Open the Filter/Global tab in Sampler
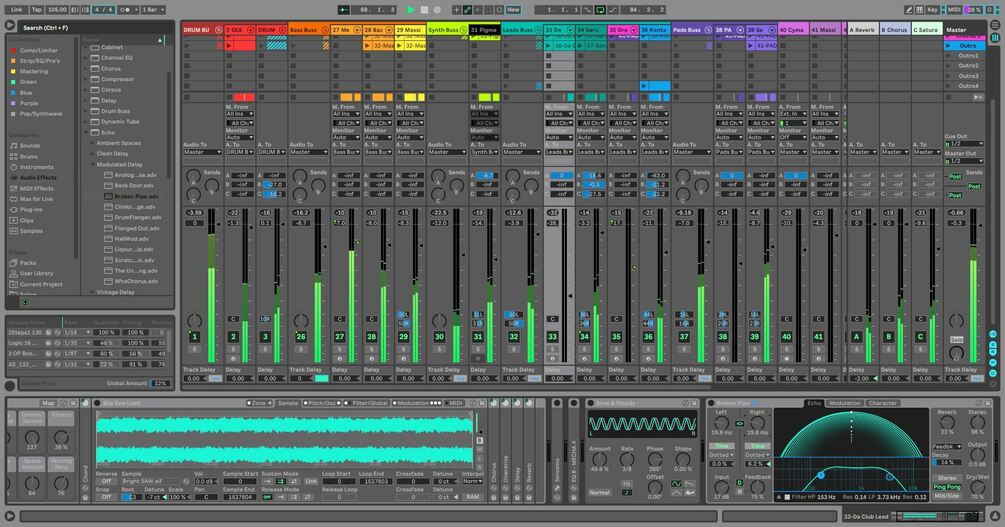 pos(367,403)
